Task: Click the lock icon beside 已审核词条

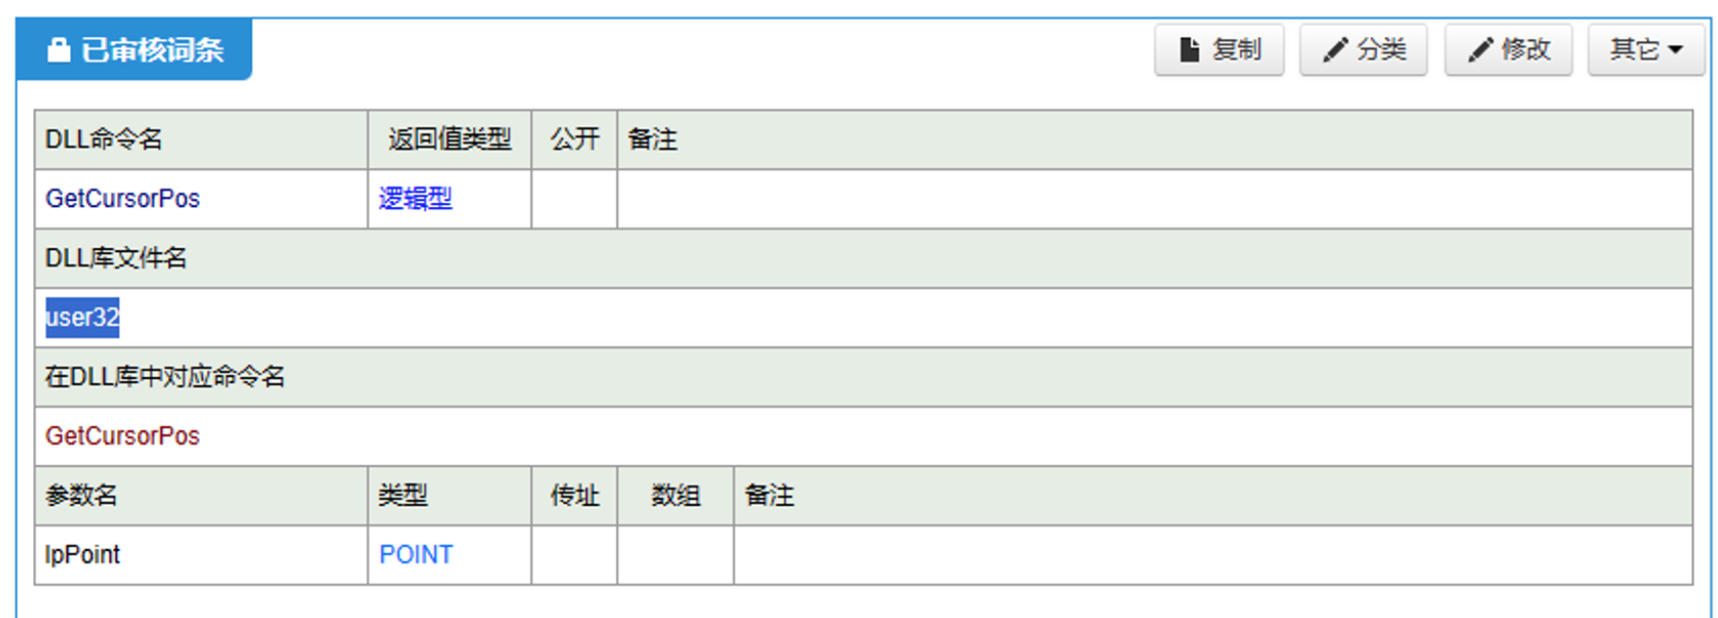Action: 59,49
